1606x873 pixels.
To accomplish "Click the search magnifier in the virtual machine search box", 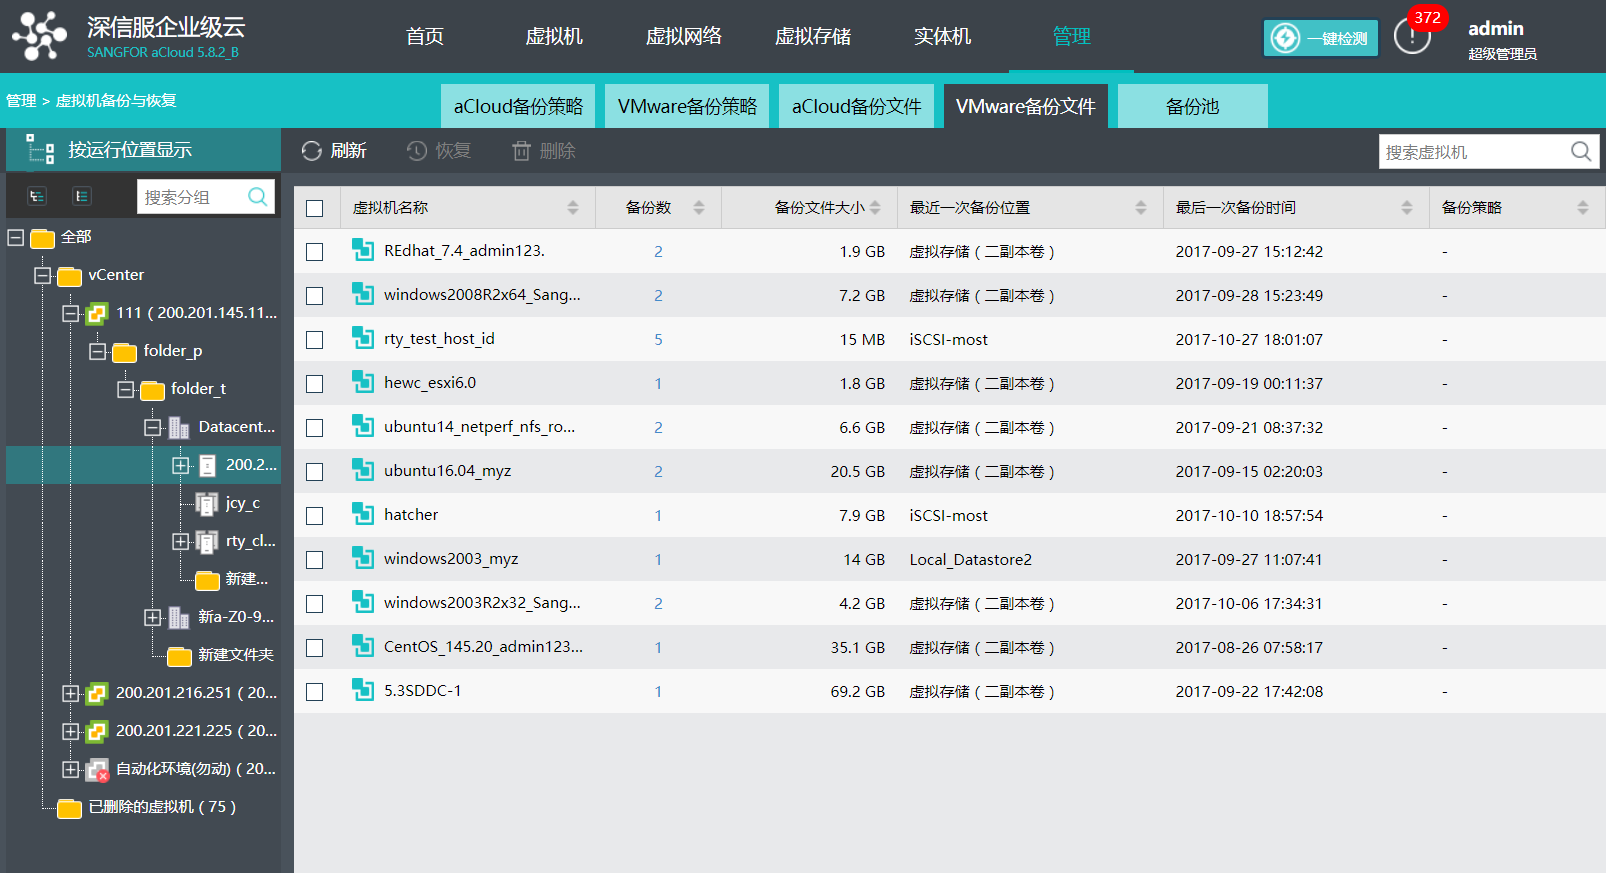I will (1581, 151).
